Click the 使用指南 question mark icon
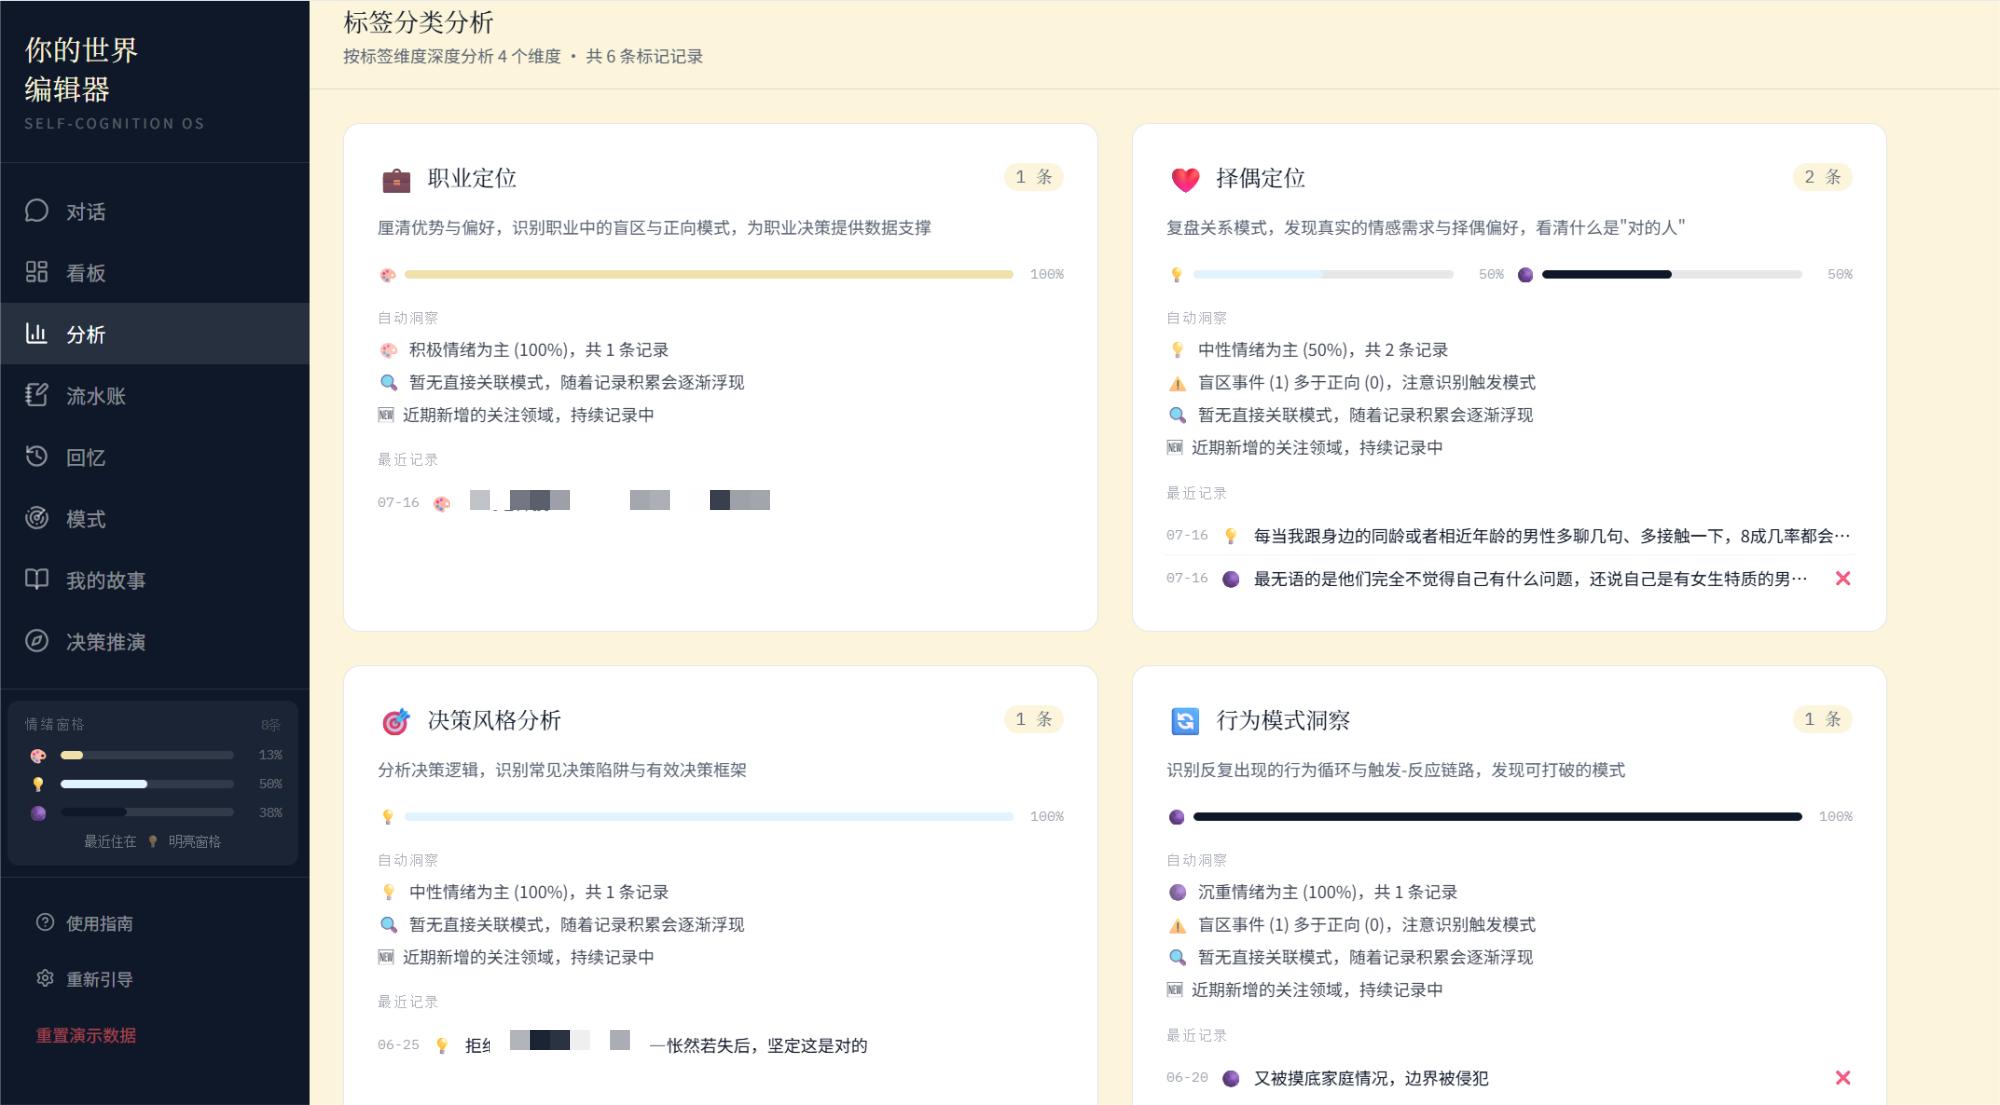 click(45, 923)
